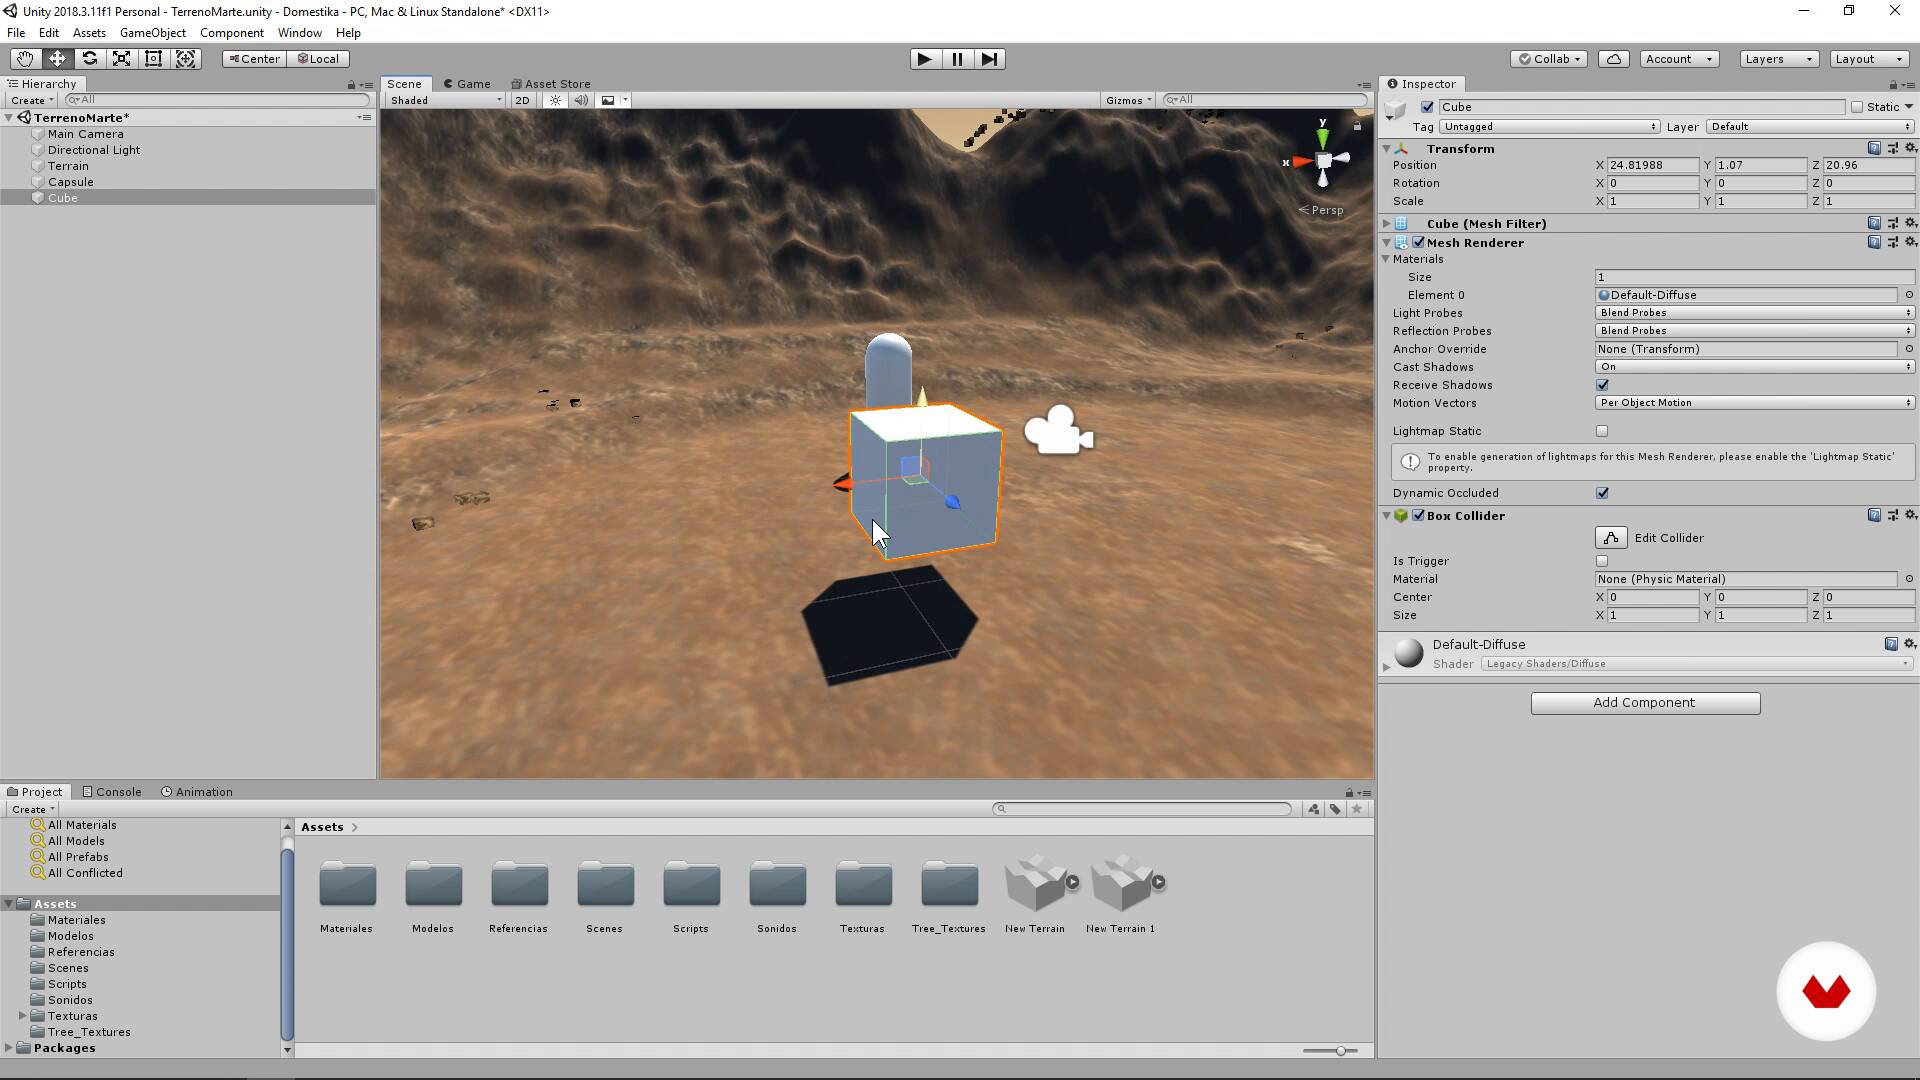The width and height of the screenshot is (1920, 1080).
Task: Open the Tag dropdown
Action: pyautogui.click(x=1549, y=127)
